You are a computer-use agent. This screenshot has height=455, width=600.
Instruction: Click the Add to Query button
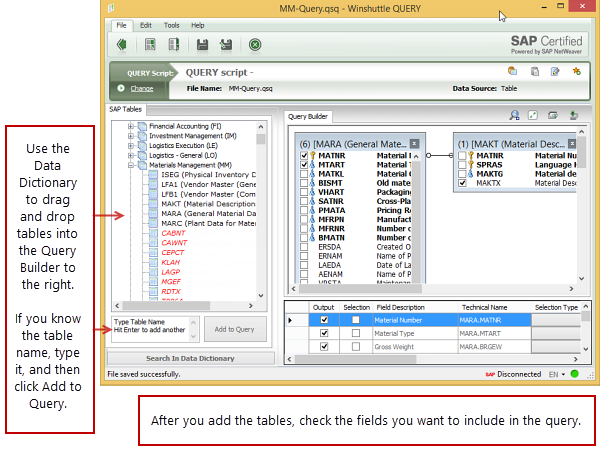pos(235,329)
